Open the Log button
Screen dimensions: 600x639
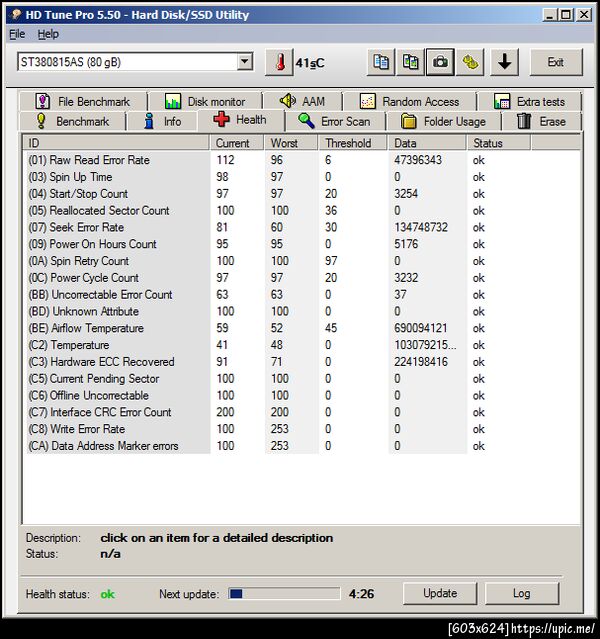pyautogui.click(x=522, y=593)
